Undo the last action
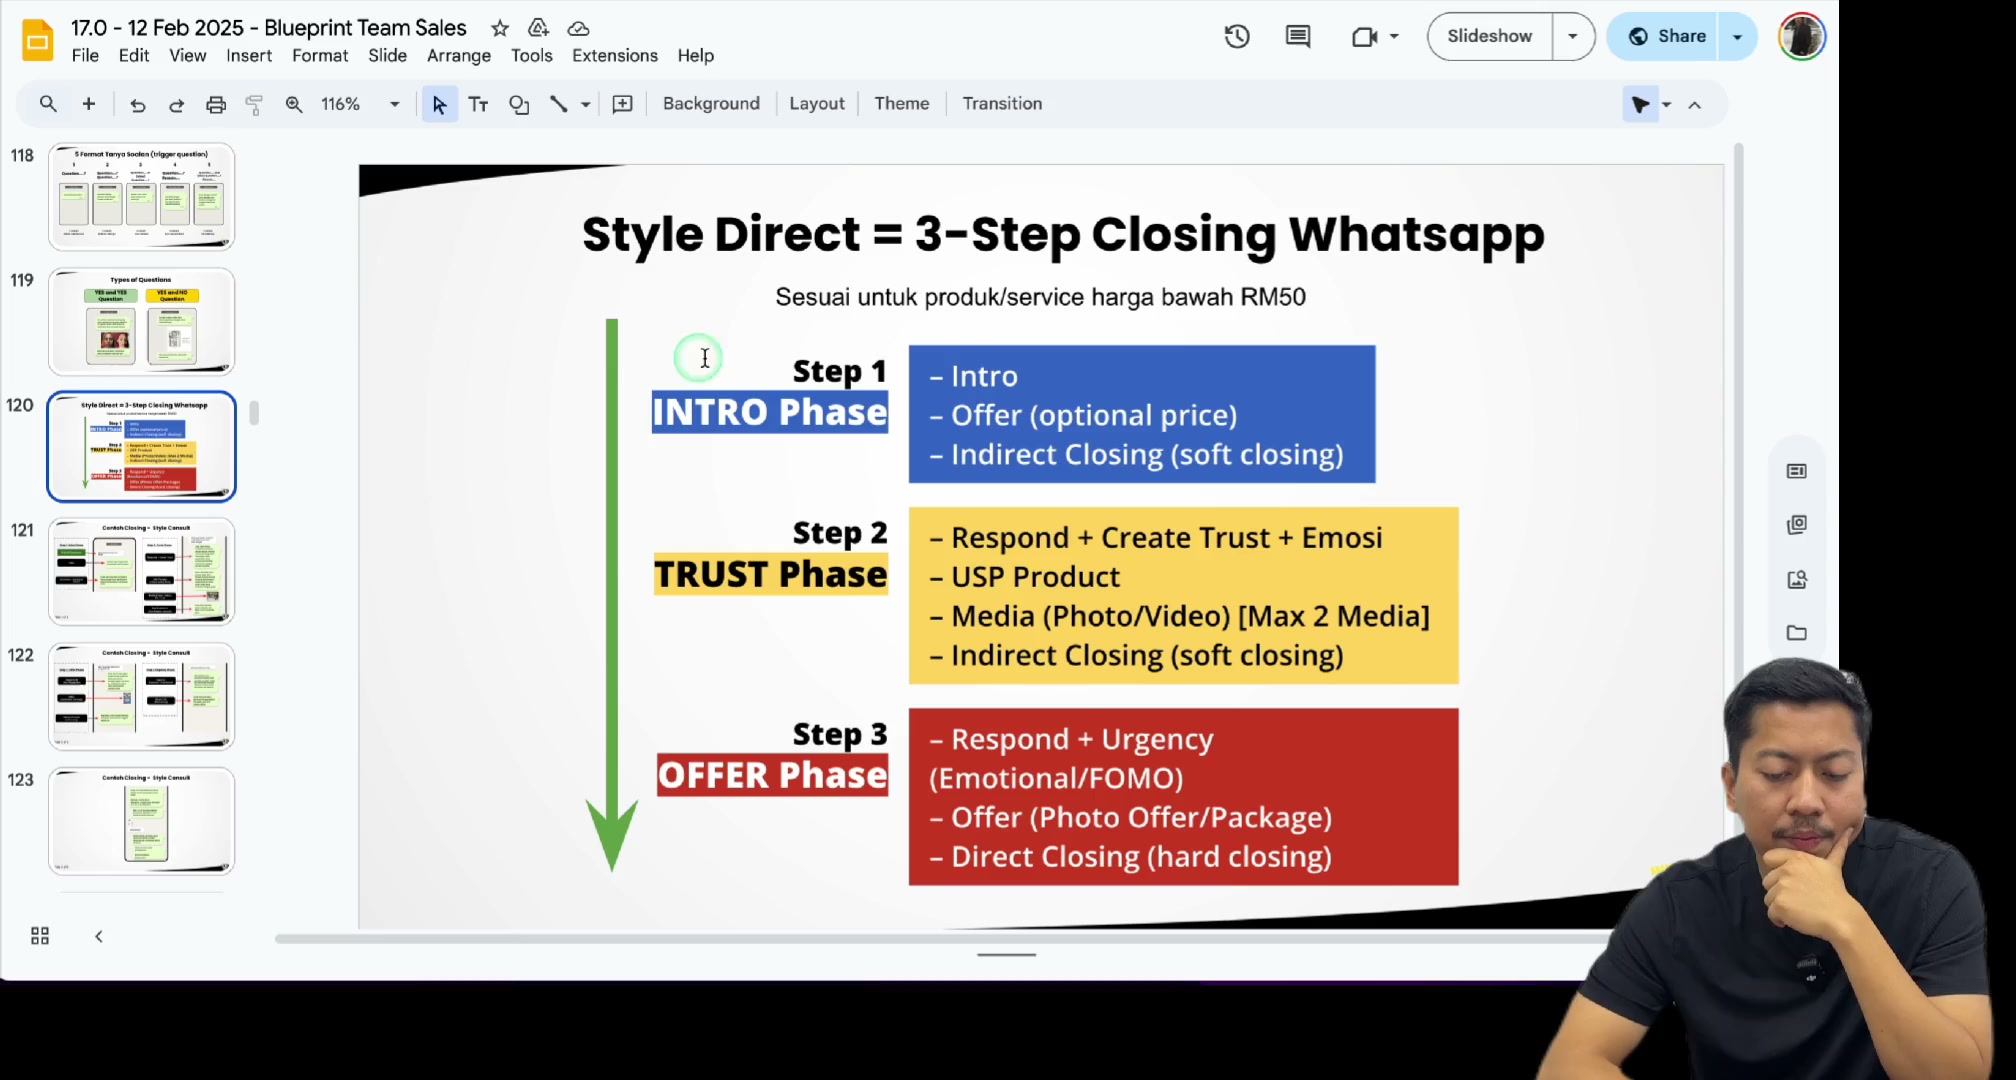The width and height of the screenshot is (2016, 1080). pyautogui.click(x=138, y=104)
